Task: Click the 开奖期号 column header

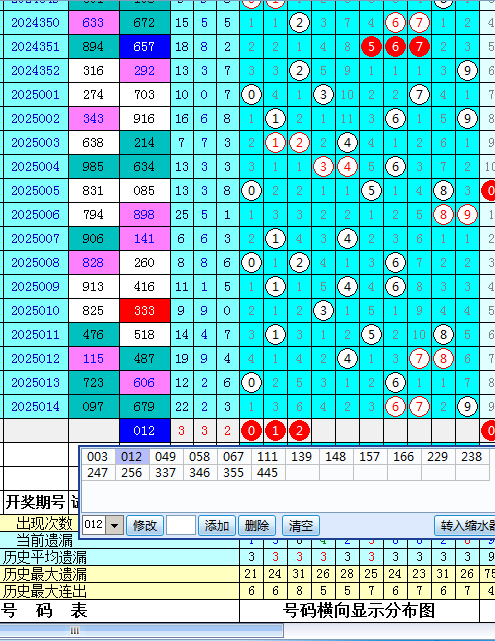Action: tap(35, 502)
